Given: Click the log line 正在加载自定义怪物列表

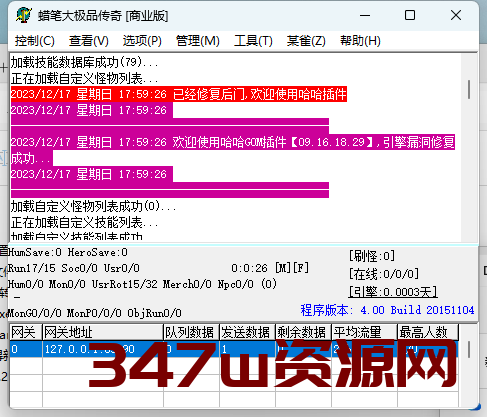Looking at the screenshot, I should [x=84, y=79].
